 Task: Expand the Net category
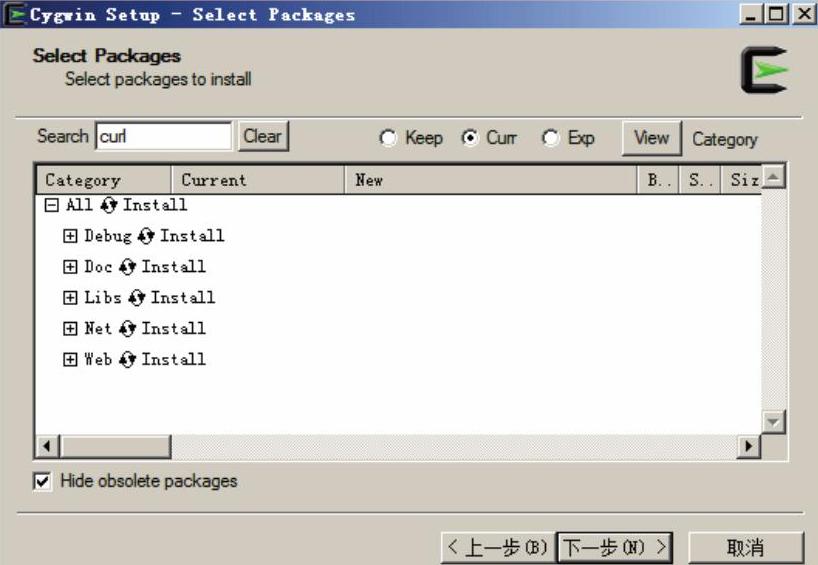70,328
